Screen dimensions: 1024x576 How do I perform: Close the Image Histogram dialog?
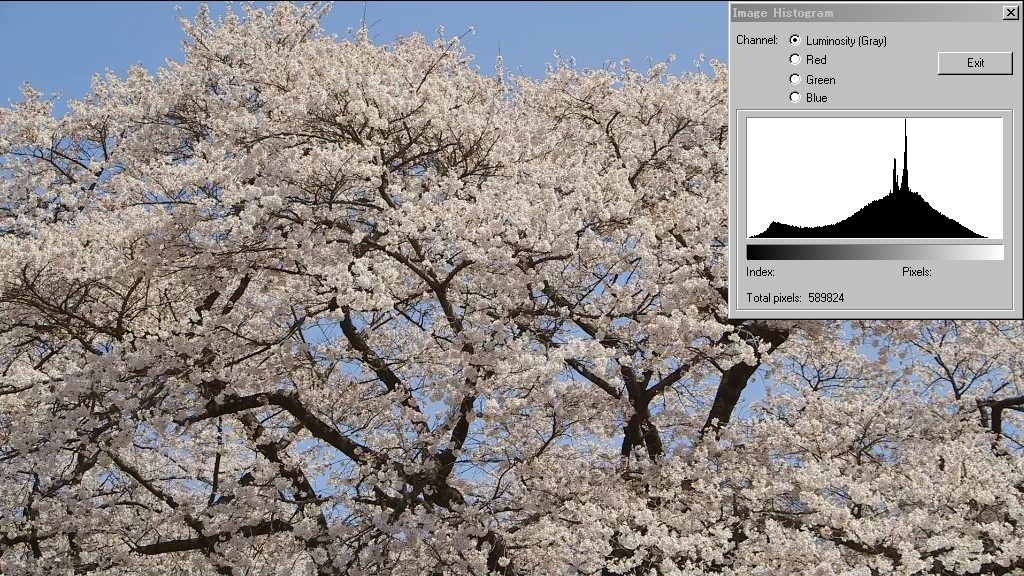pos(1010,12)
